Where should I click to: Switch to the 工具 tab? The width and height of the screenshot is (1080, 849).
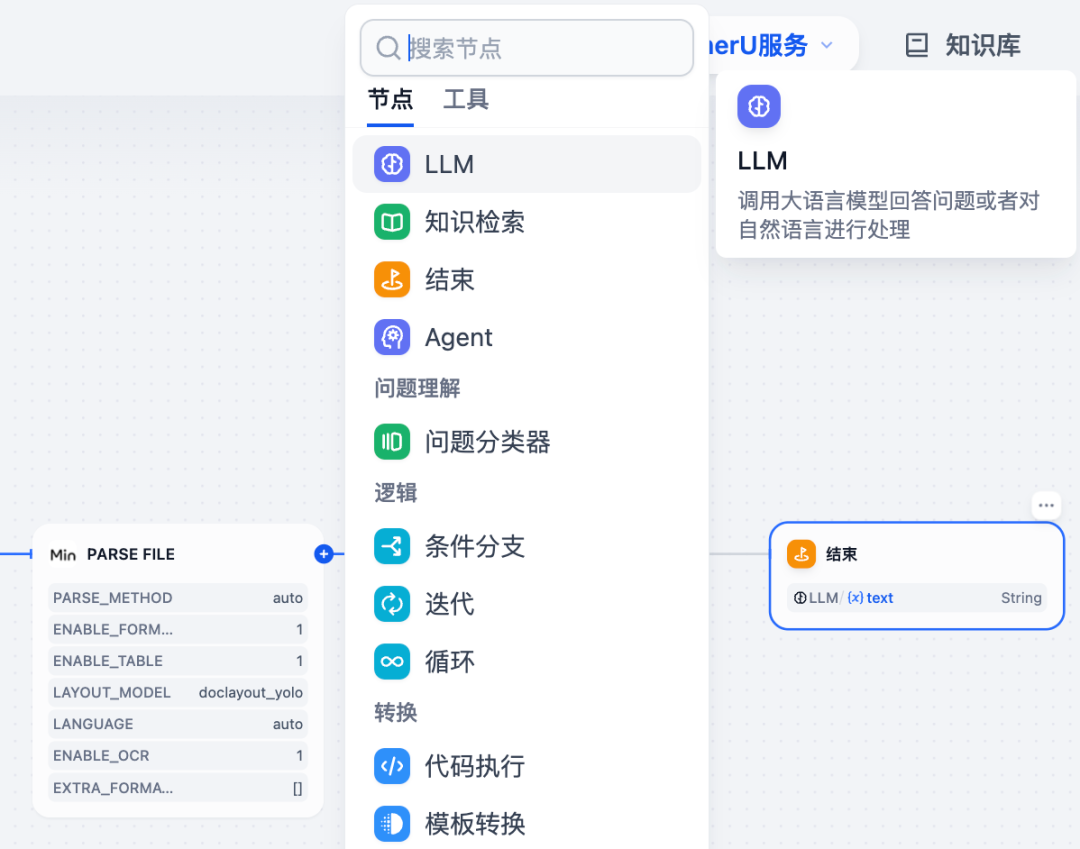click(465, 99)
